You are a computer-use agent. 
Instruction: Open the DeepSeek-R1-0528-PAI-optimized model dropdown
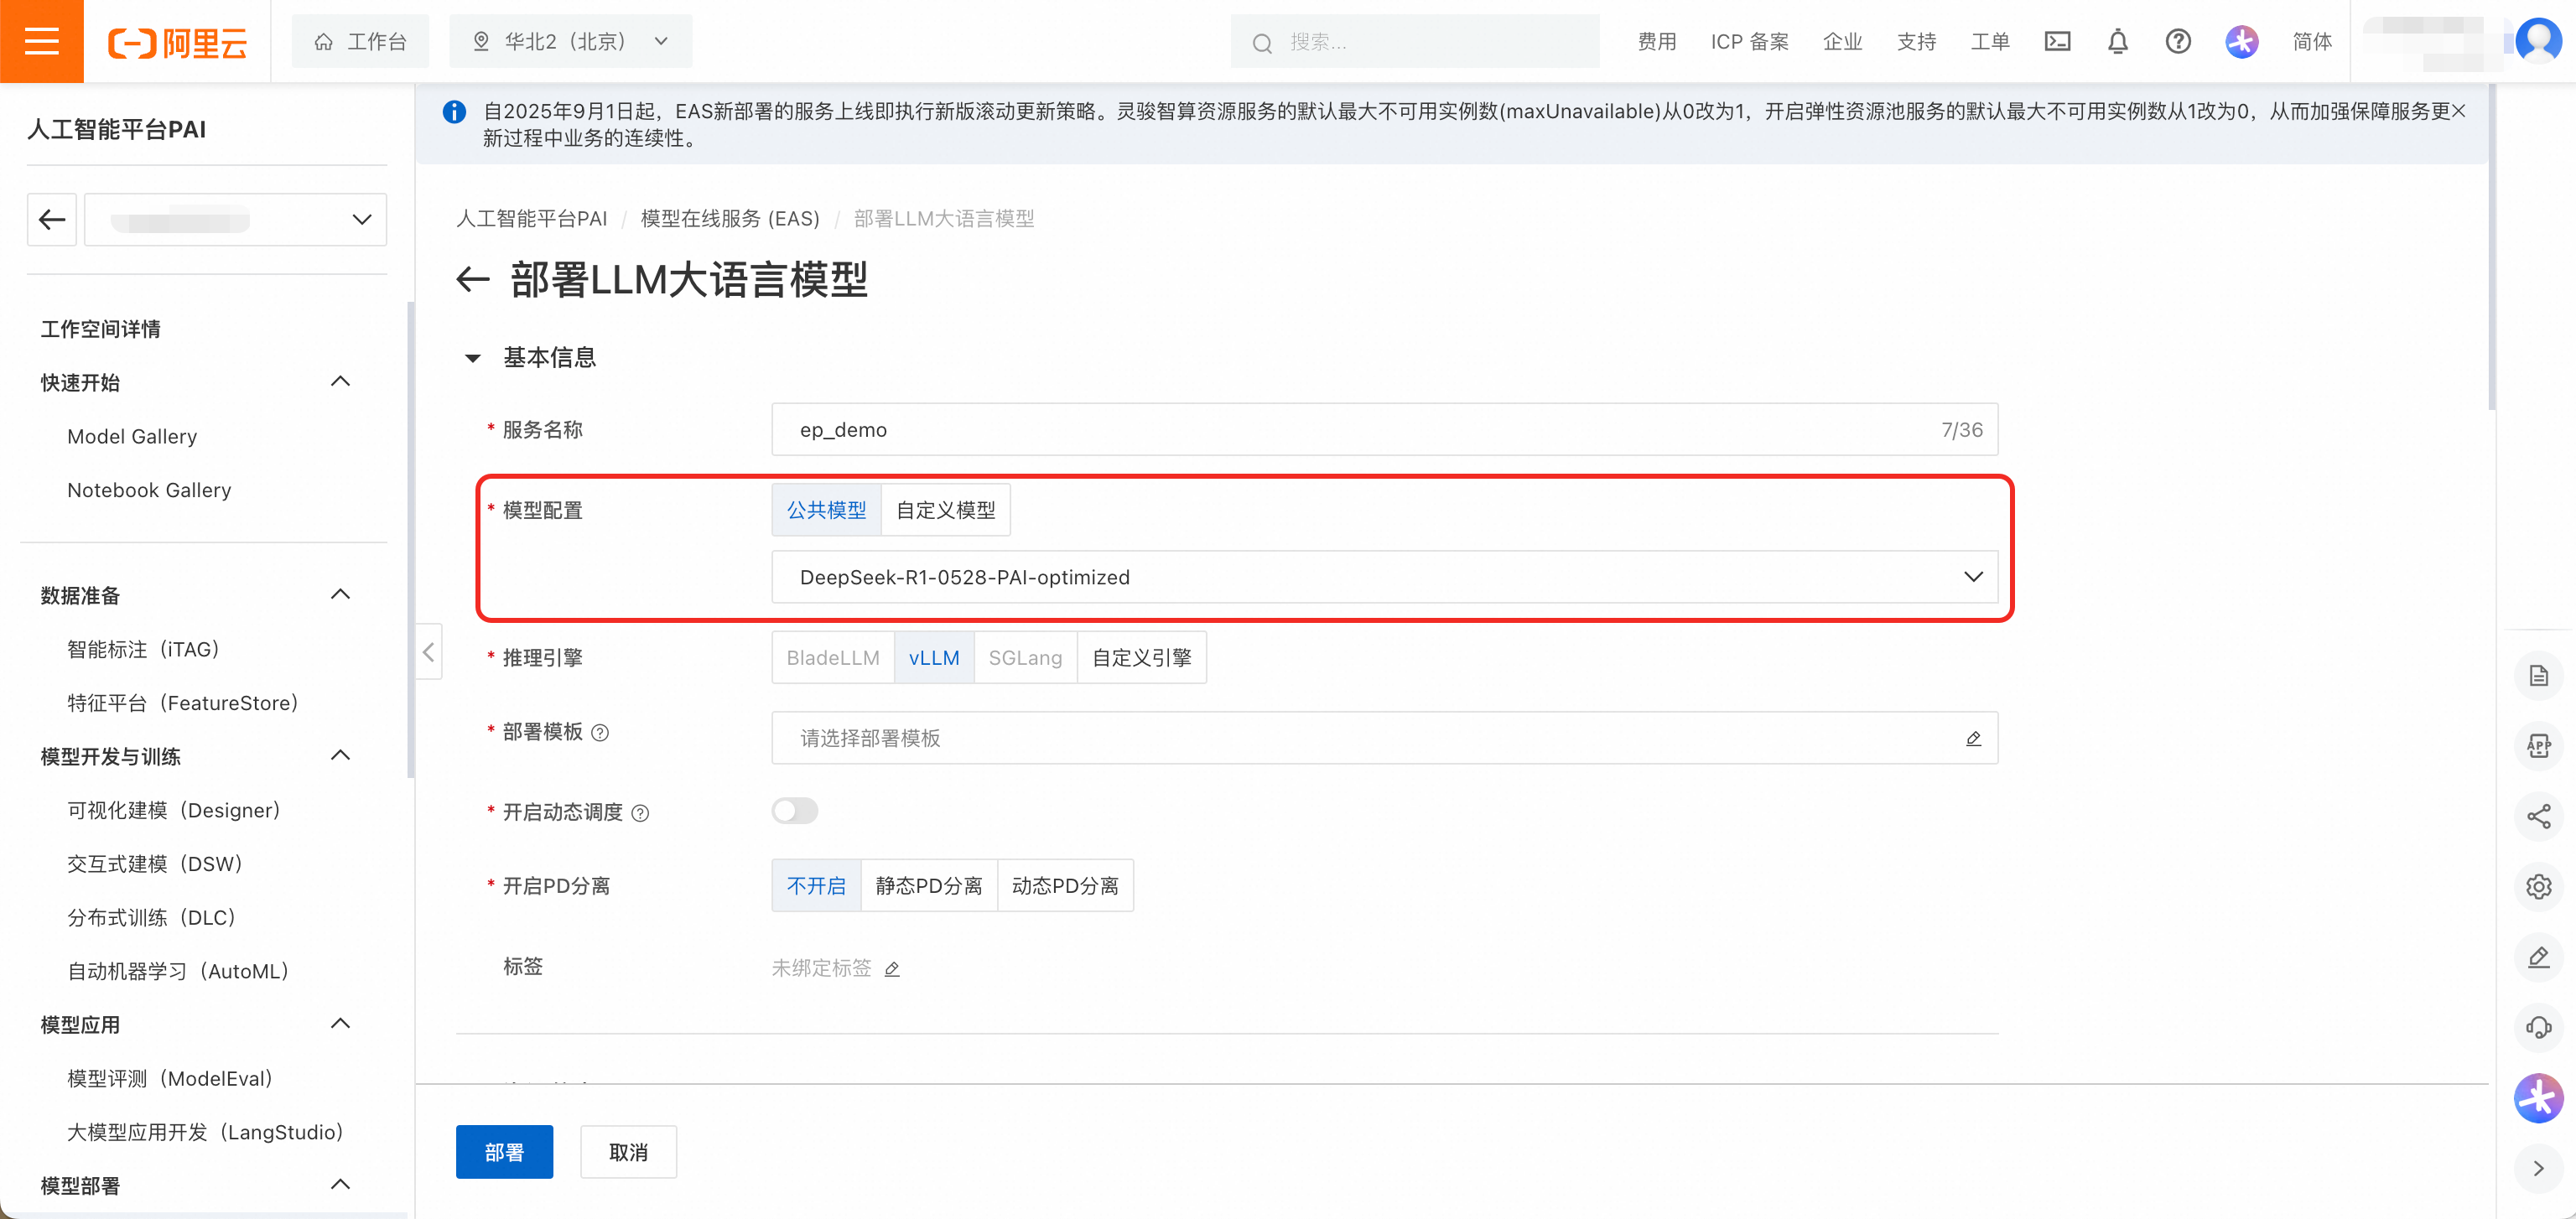pyautogui.click(x=1384, y=577)
